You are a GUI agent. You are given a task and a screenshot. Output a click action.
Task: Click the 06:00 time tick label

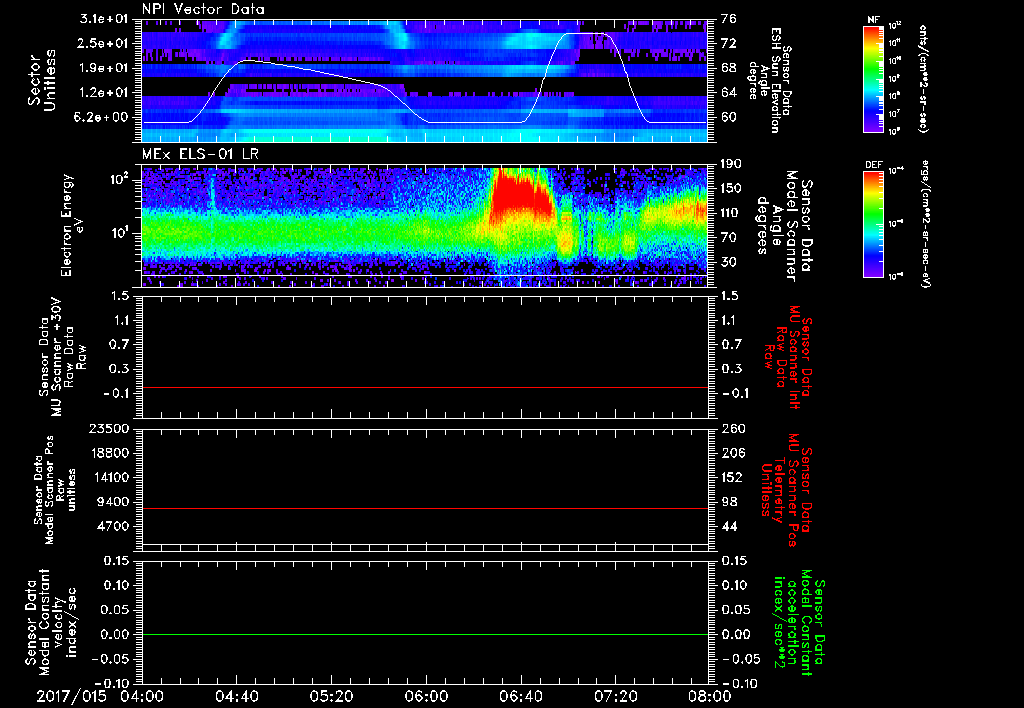(x=426, y=696)
